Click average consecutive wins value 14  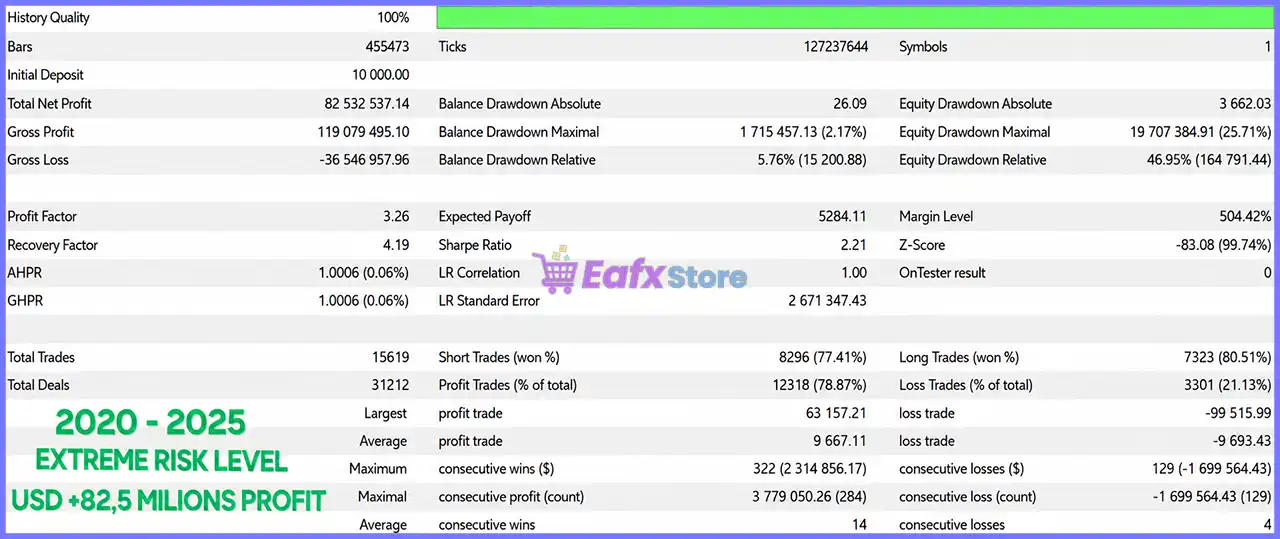click(x=860, y=525)
